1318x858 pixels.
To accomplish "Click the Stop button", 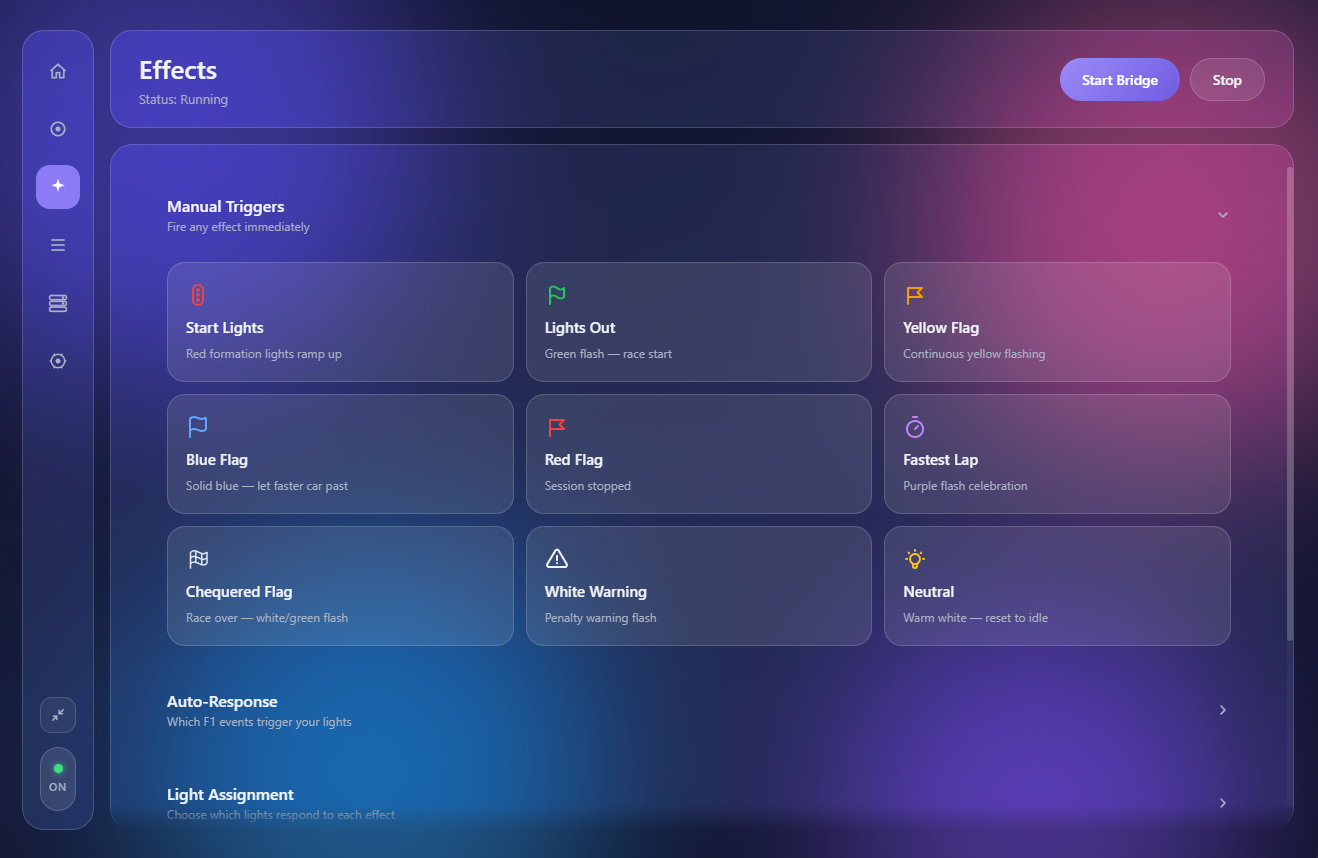I will 1227,80.
